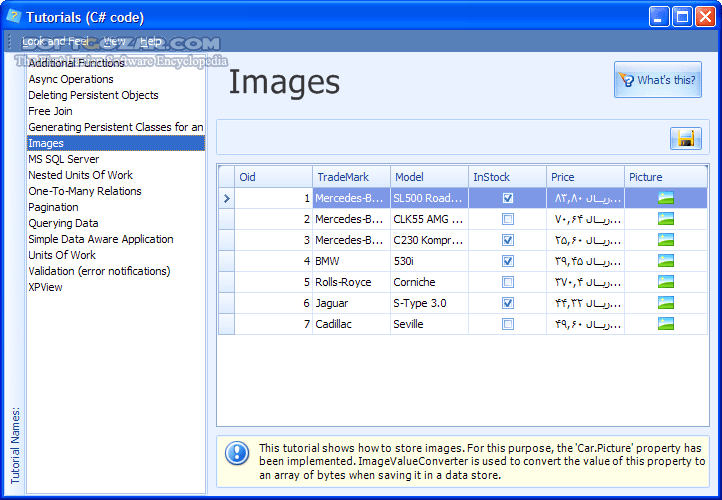This screenshot has width=722, height=500.
Task: Click picture icon in Rolls-Royce Corniche row
Action: [666, 282]
